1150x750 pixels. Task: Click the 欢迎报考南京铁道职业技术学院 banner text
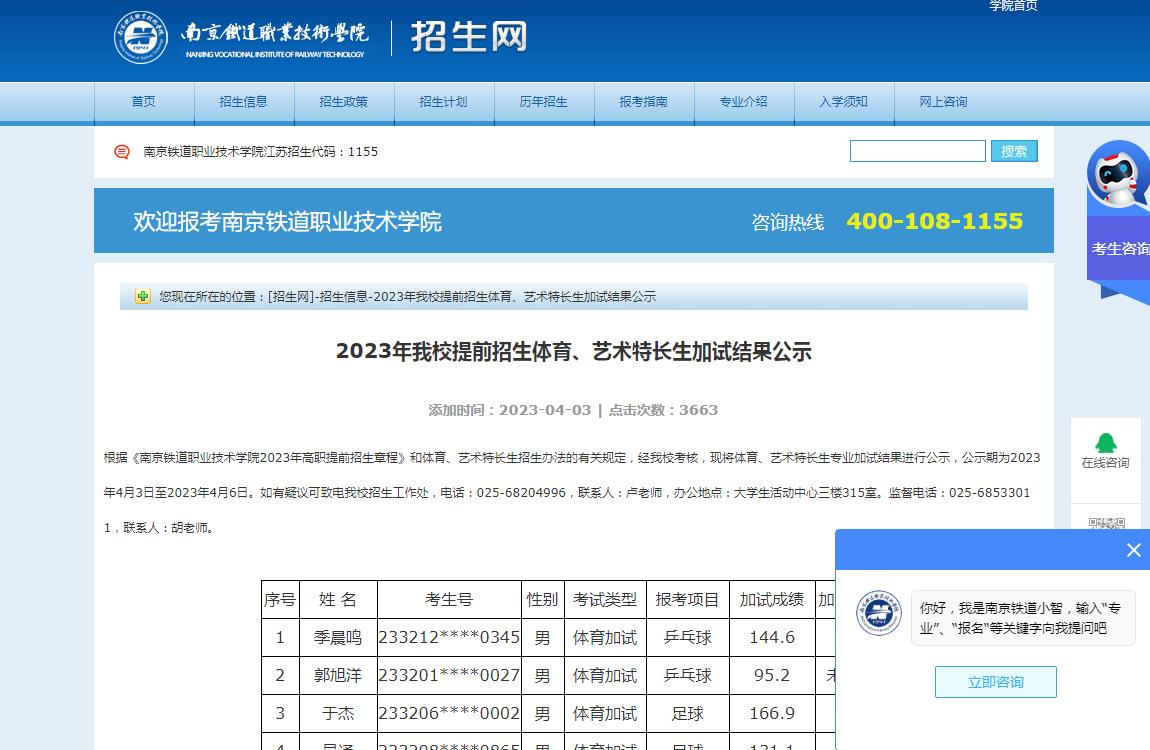point(288,221)
